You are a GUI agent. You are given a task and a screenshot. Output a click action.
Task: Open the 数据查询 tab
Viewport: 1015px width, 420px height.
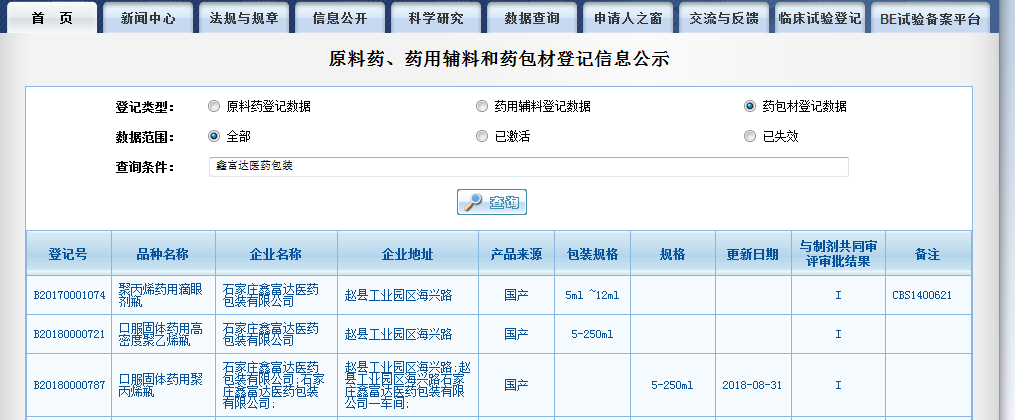(531, 19)
